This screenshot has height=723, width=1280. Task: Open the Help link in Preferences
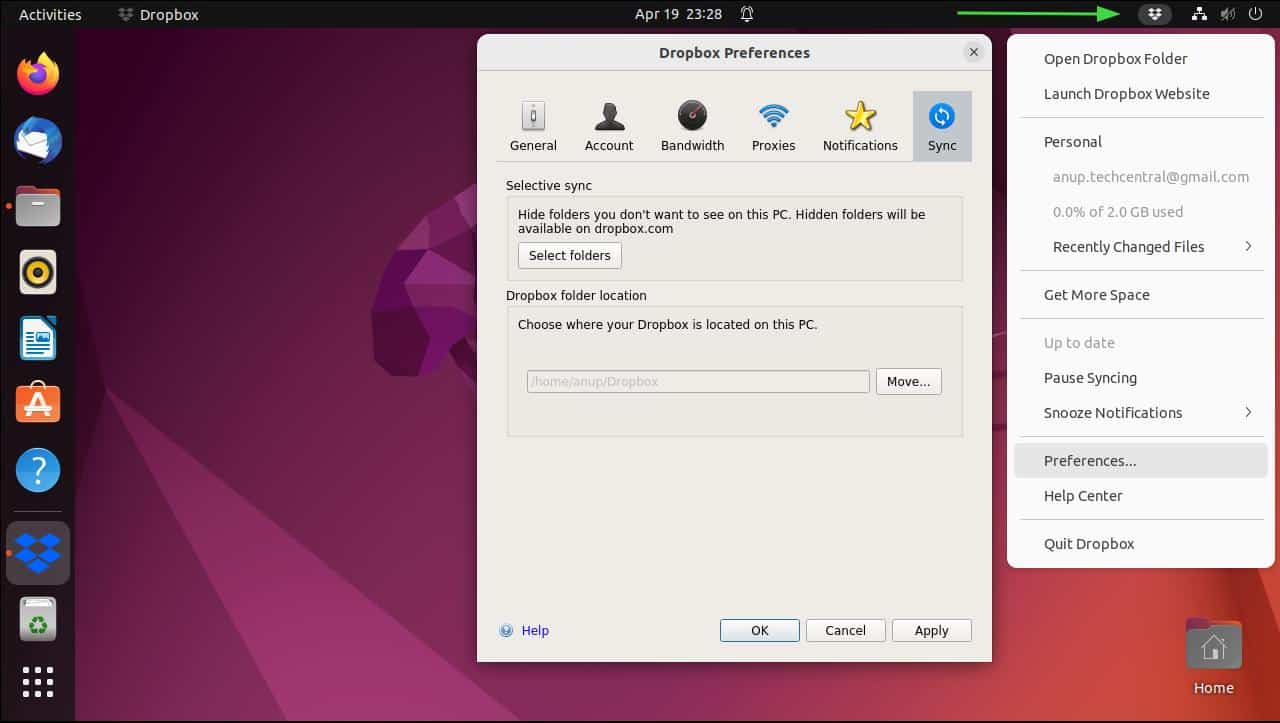(535, 631)
